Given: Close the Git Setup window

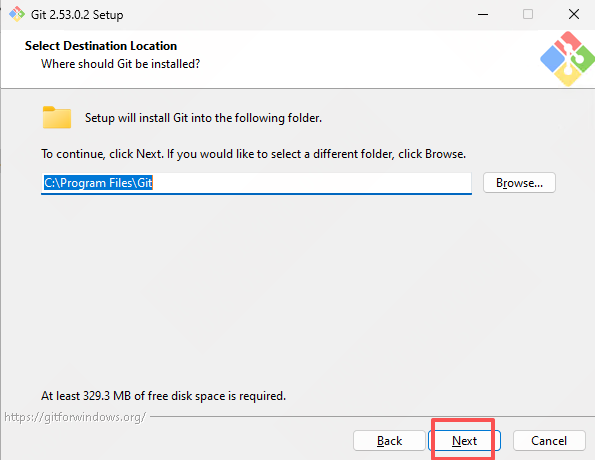Looking at the screenshot, I should click(574, 14).
